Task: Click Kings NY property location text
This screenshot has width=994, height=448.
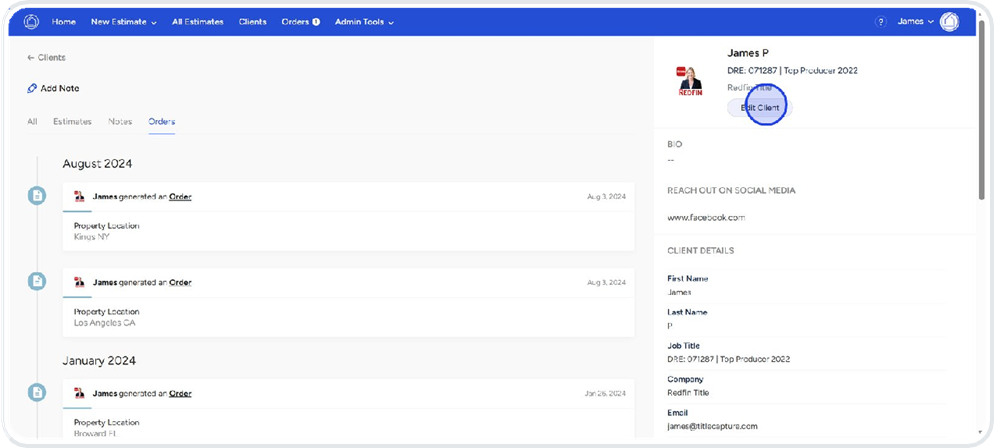Action: (91, 237)
